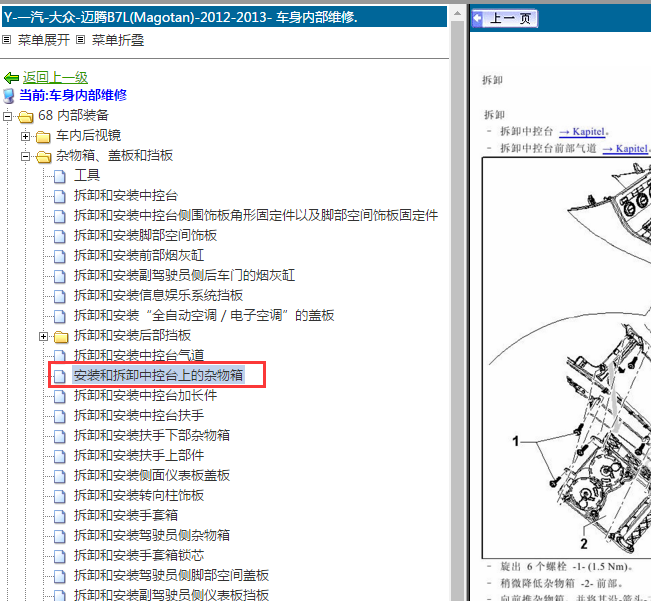
Task: Click the document icon beside 工具
Action: tap(60, 176)
